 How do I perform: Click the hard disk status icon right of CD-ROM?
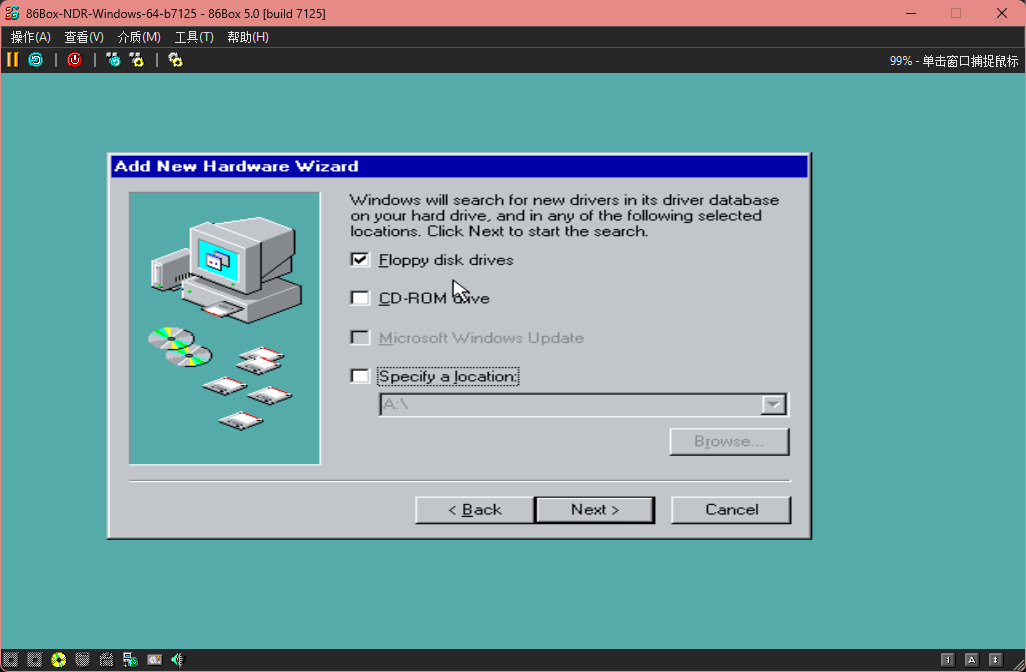click(x=82, y=660)
